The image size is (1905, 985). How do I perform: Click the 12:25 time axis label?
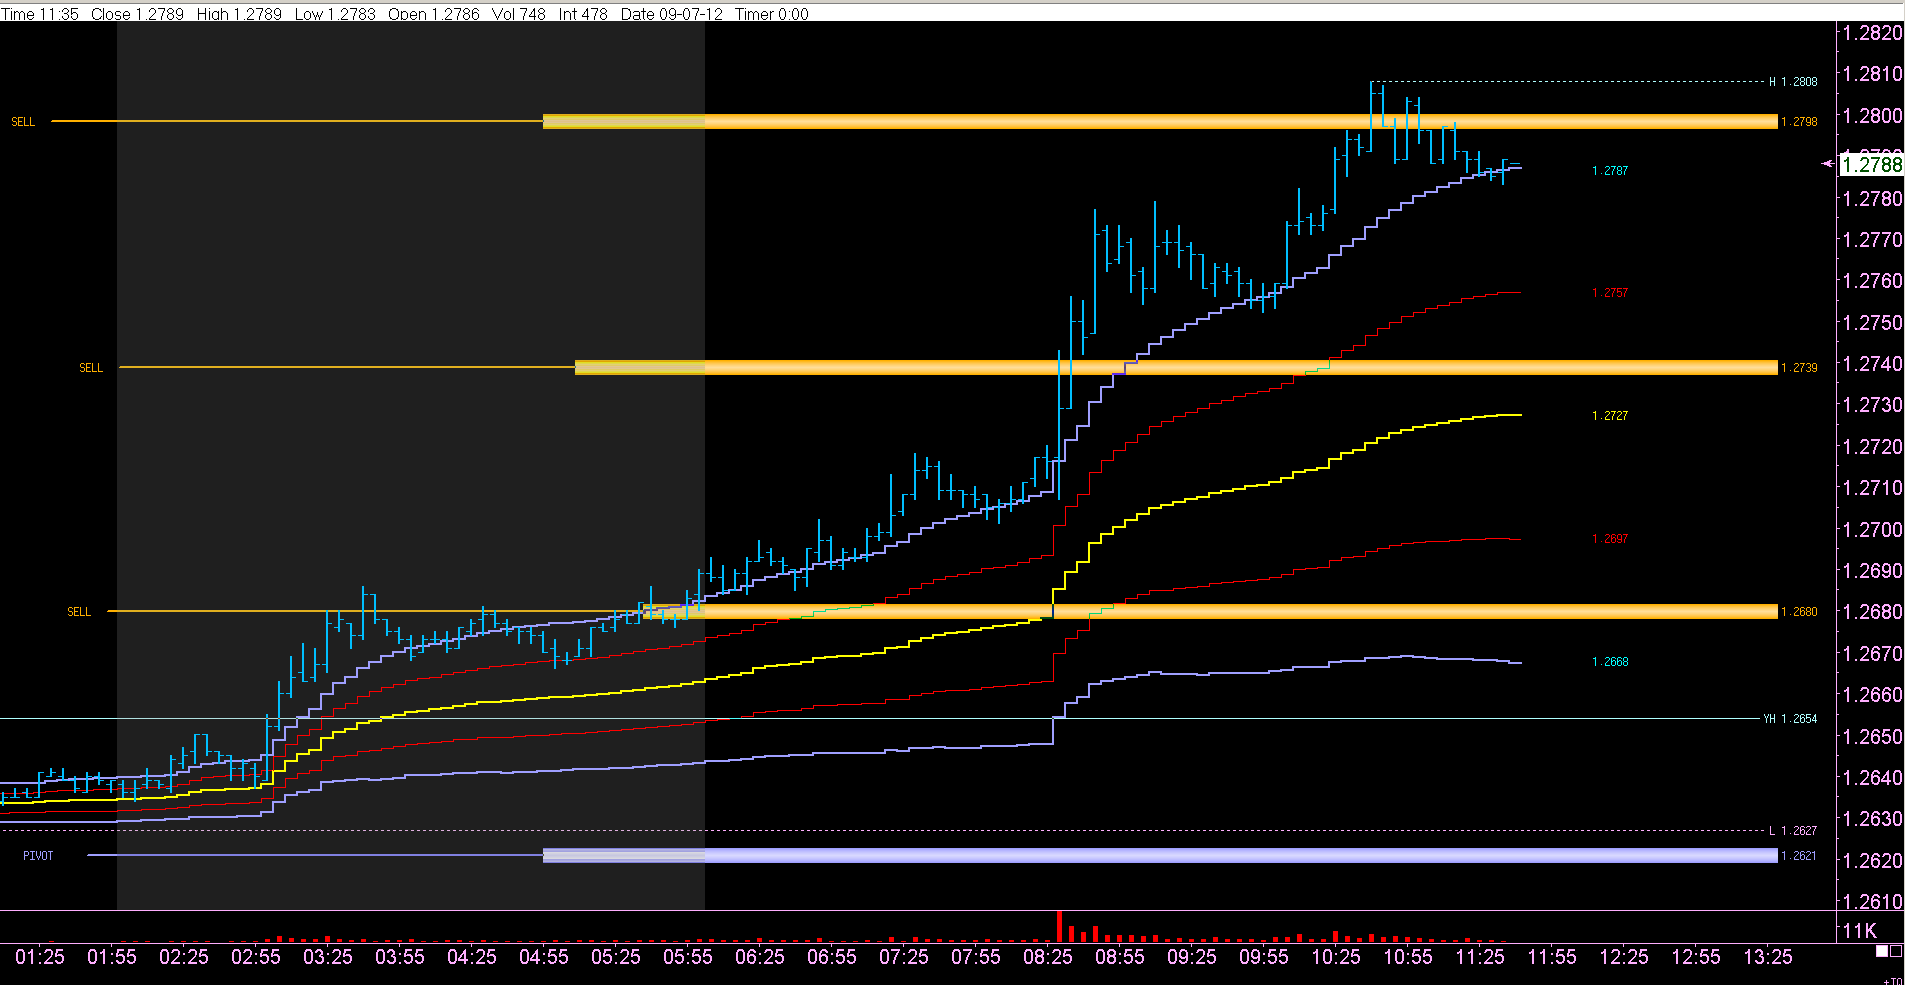click(1624, 957)
